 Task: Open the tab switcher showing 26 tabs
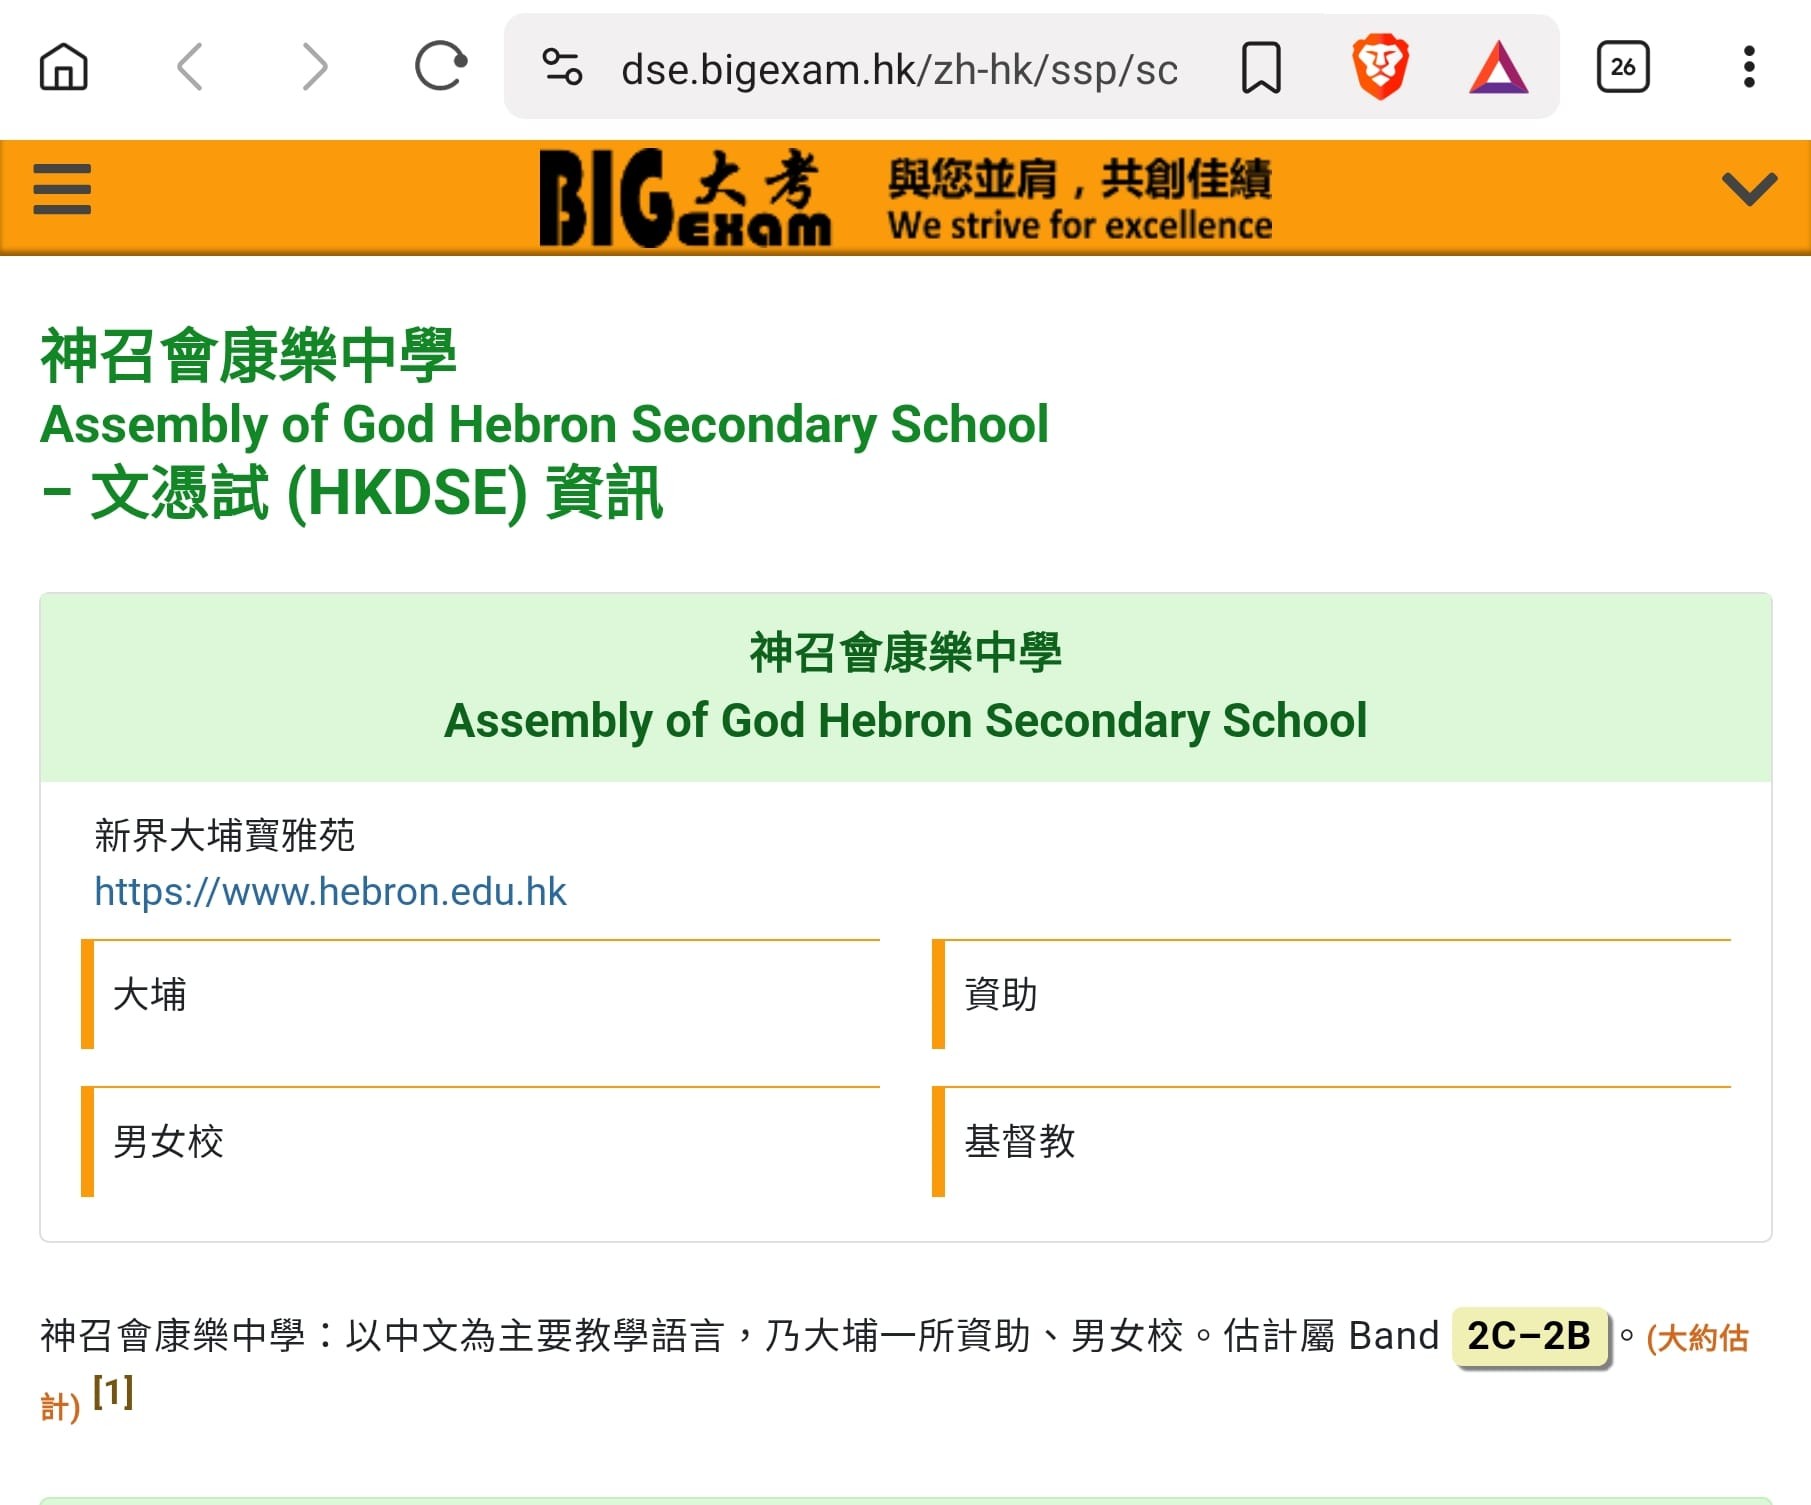coord(1622,68)
